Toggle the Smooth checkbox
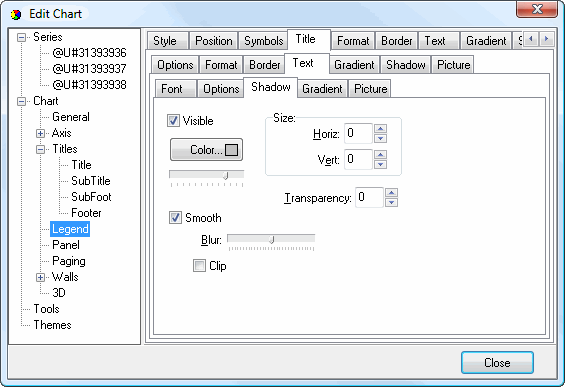 175,218
